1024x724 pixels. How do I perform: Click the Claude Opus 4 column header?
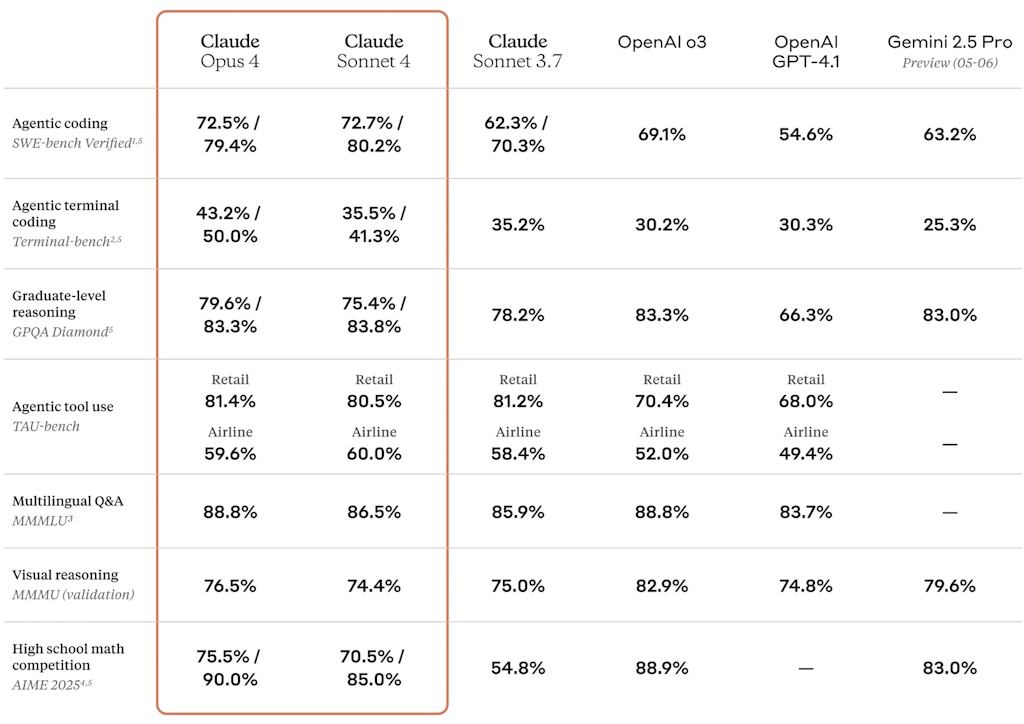tap(229, 51)
